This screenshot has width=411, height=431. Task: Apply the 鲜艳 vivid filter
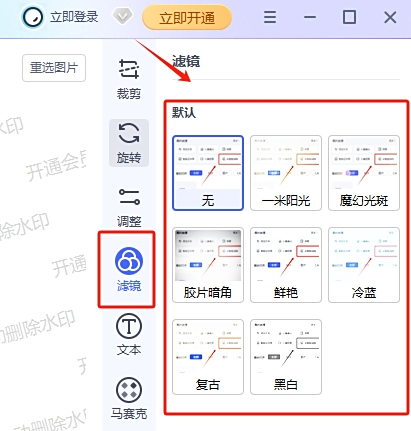(x=286, y=265)
